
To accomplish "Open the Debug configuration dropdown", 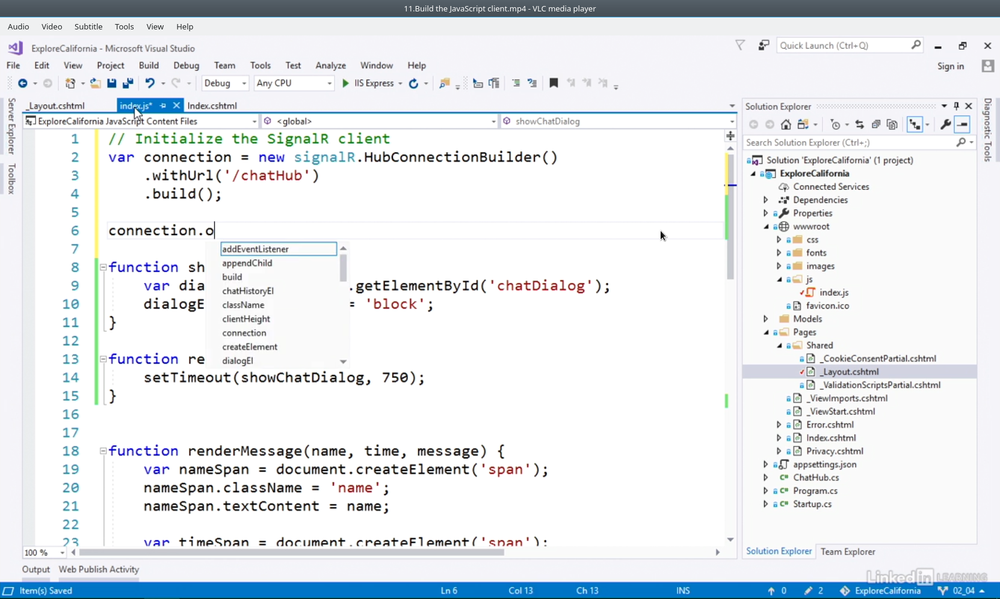I will [225, 84].
